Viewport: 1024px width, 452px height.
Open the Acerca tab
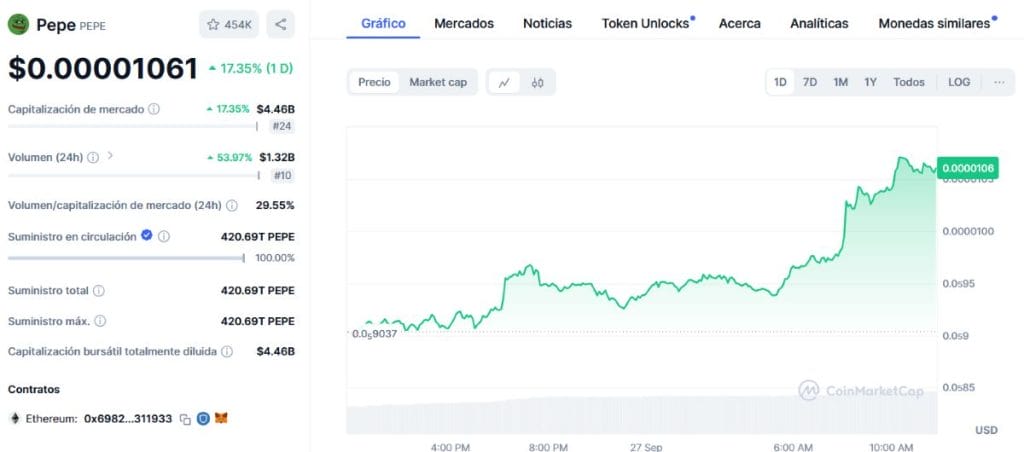click(x=739, y=24)
